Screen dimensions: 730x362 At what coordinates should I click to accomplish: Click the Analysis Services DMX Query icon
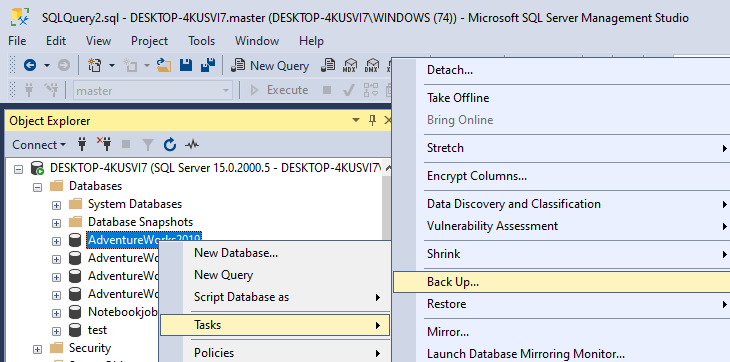pyautogui.click(x=372, y=66)
